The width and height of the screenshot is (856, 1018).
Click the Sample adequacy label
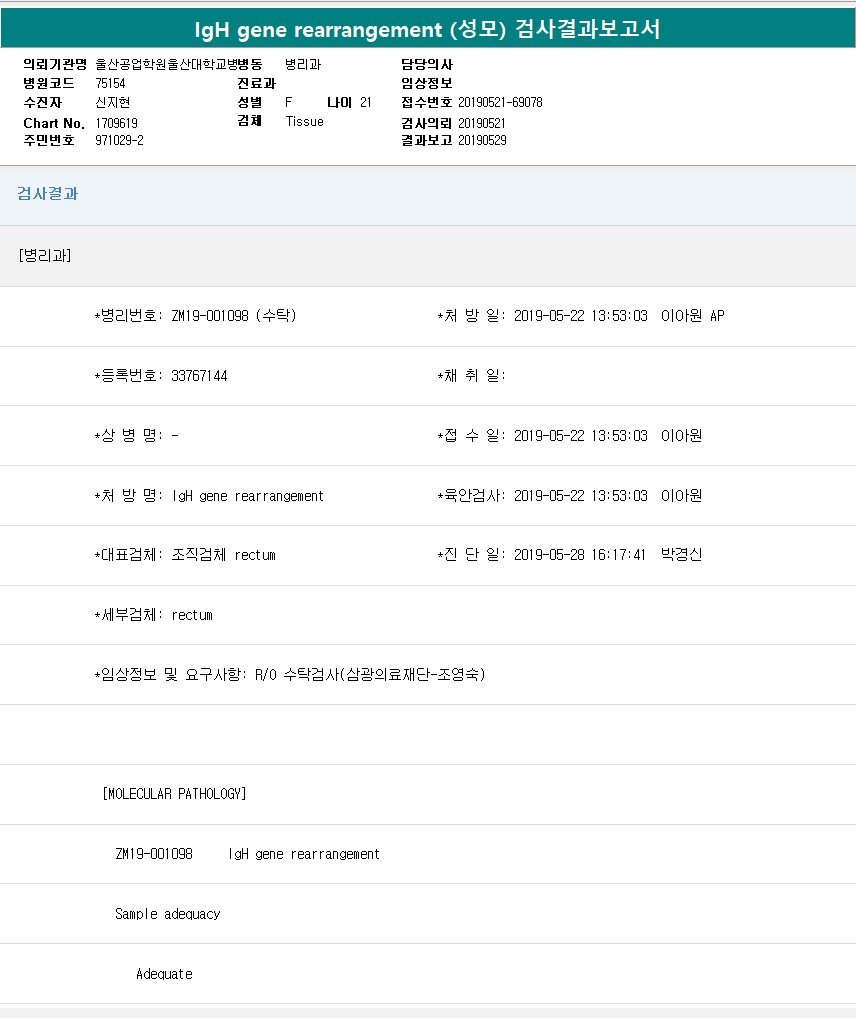coord(167,914)
